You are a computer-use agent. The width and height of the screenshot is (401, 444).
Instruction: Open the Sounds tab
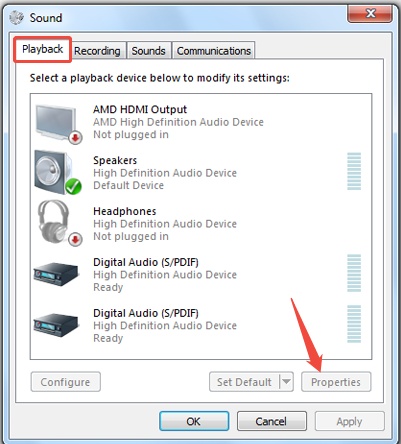[148, 51]
